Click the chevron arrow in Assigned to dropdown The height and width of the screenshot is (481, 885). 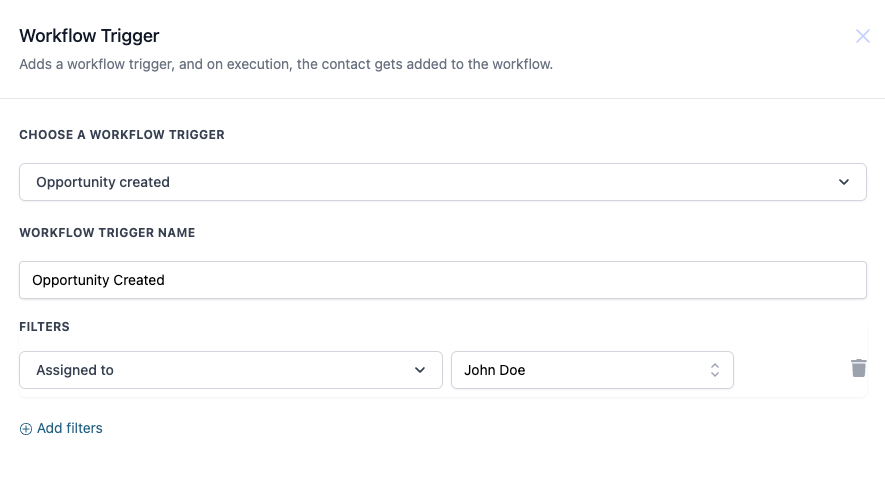click(420, 370)
